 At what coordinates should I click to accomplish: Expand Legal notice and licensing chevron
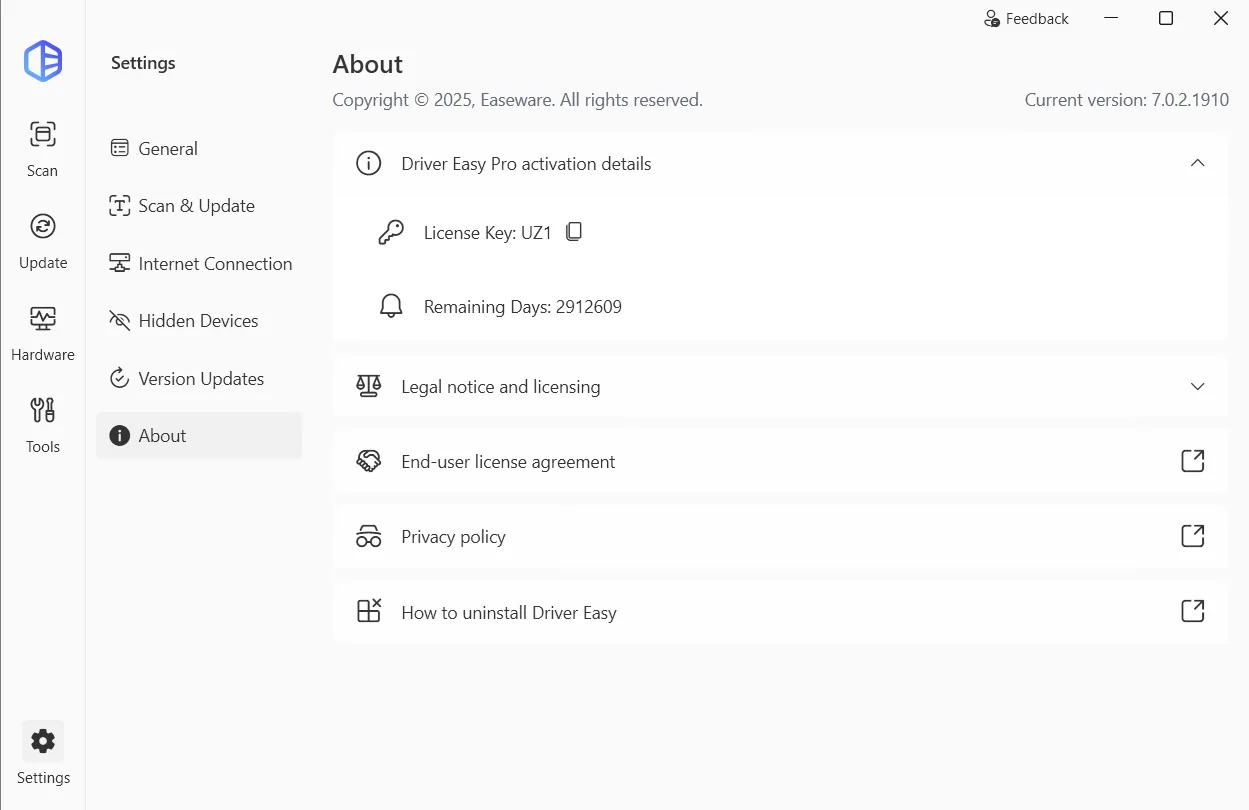(1197, 386)
